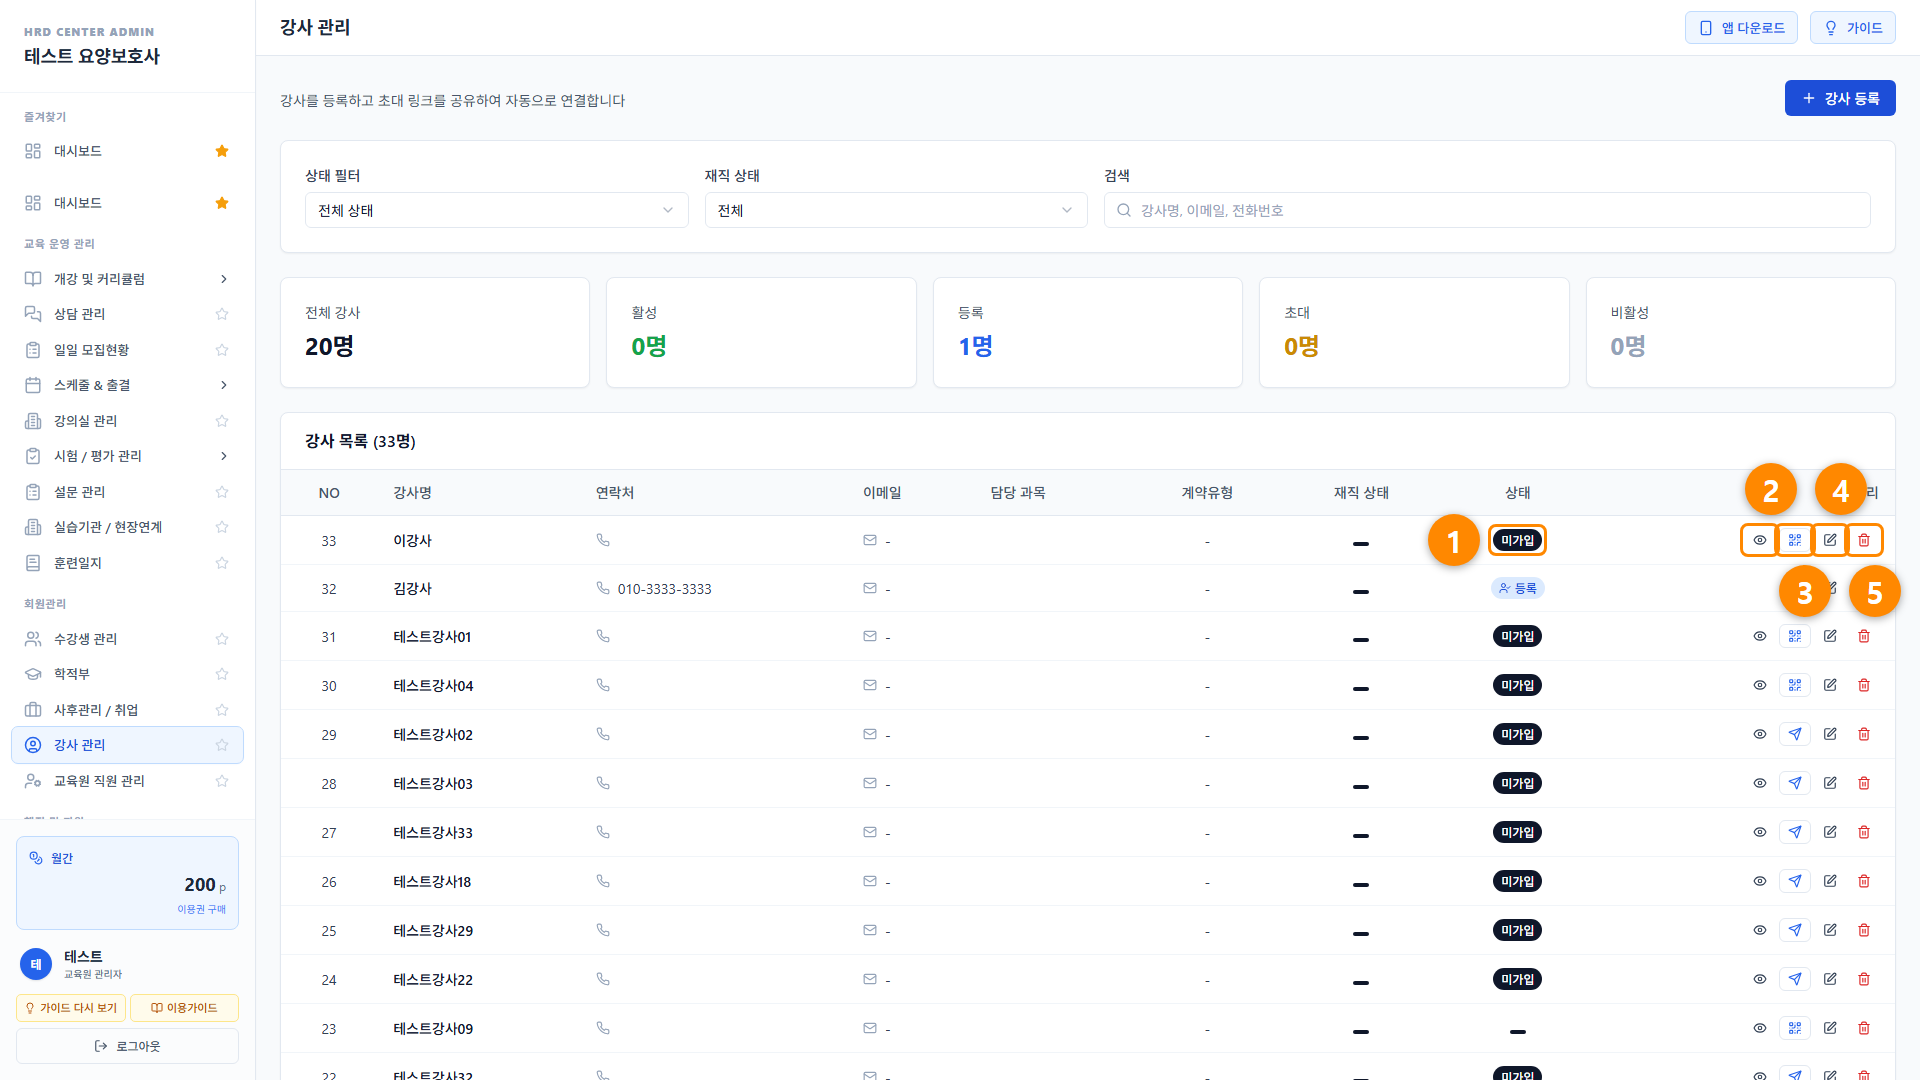Delete instructor 이강사 with trash icon

point(1864,540)
